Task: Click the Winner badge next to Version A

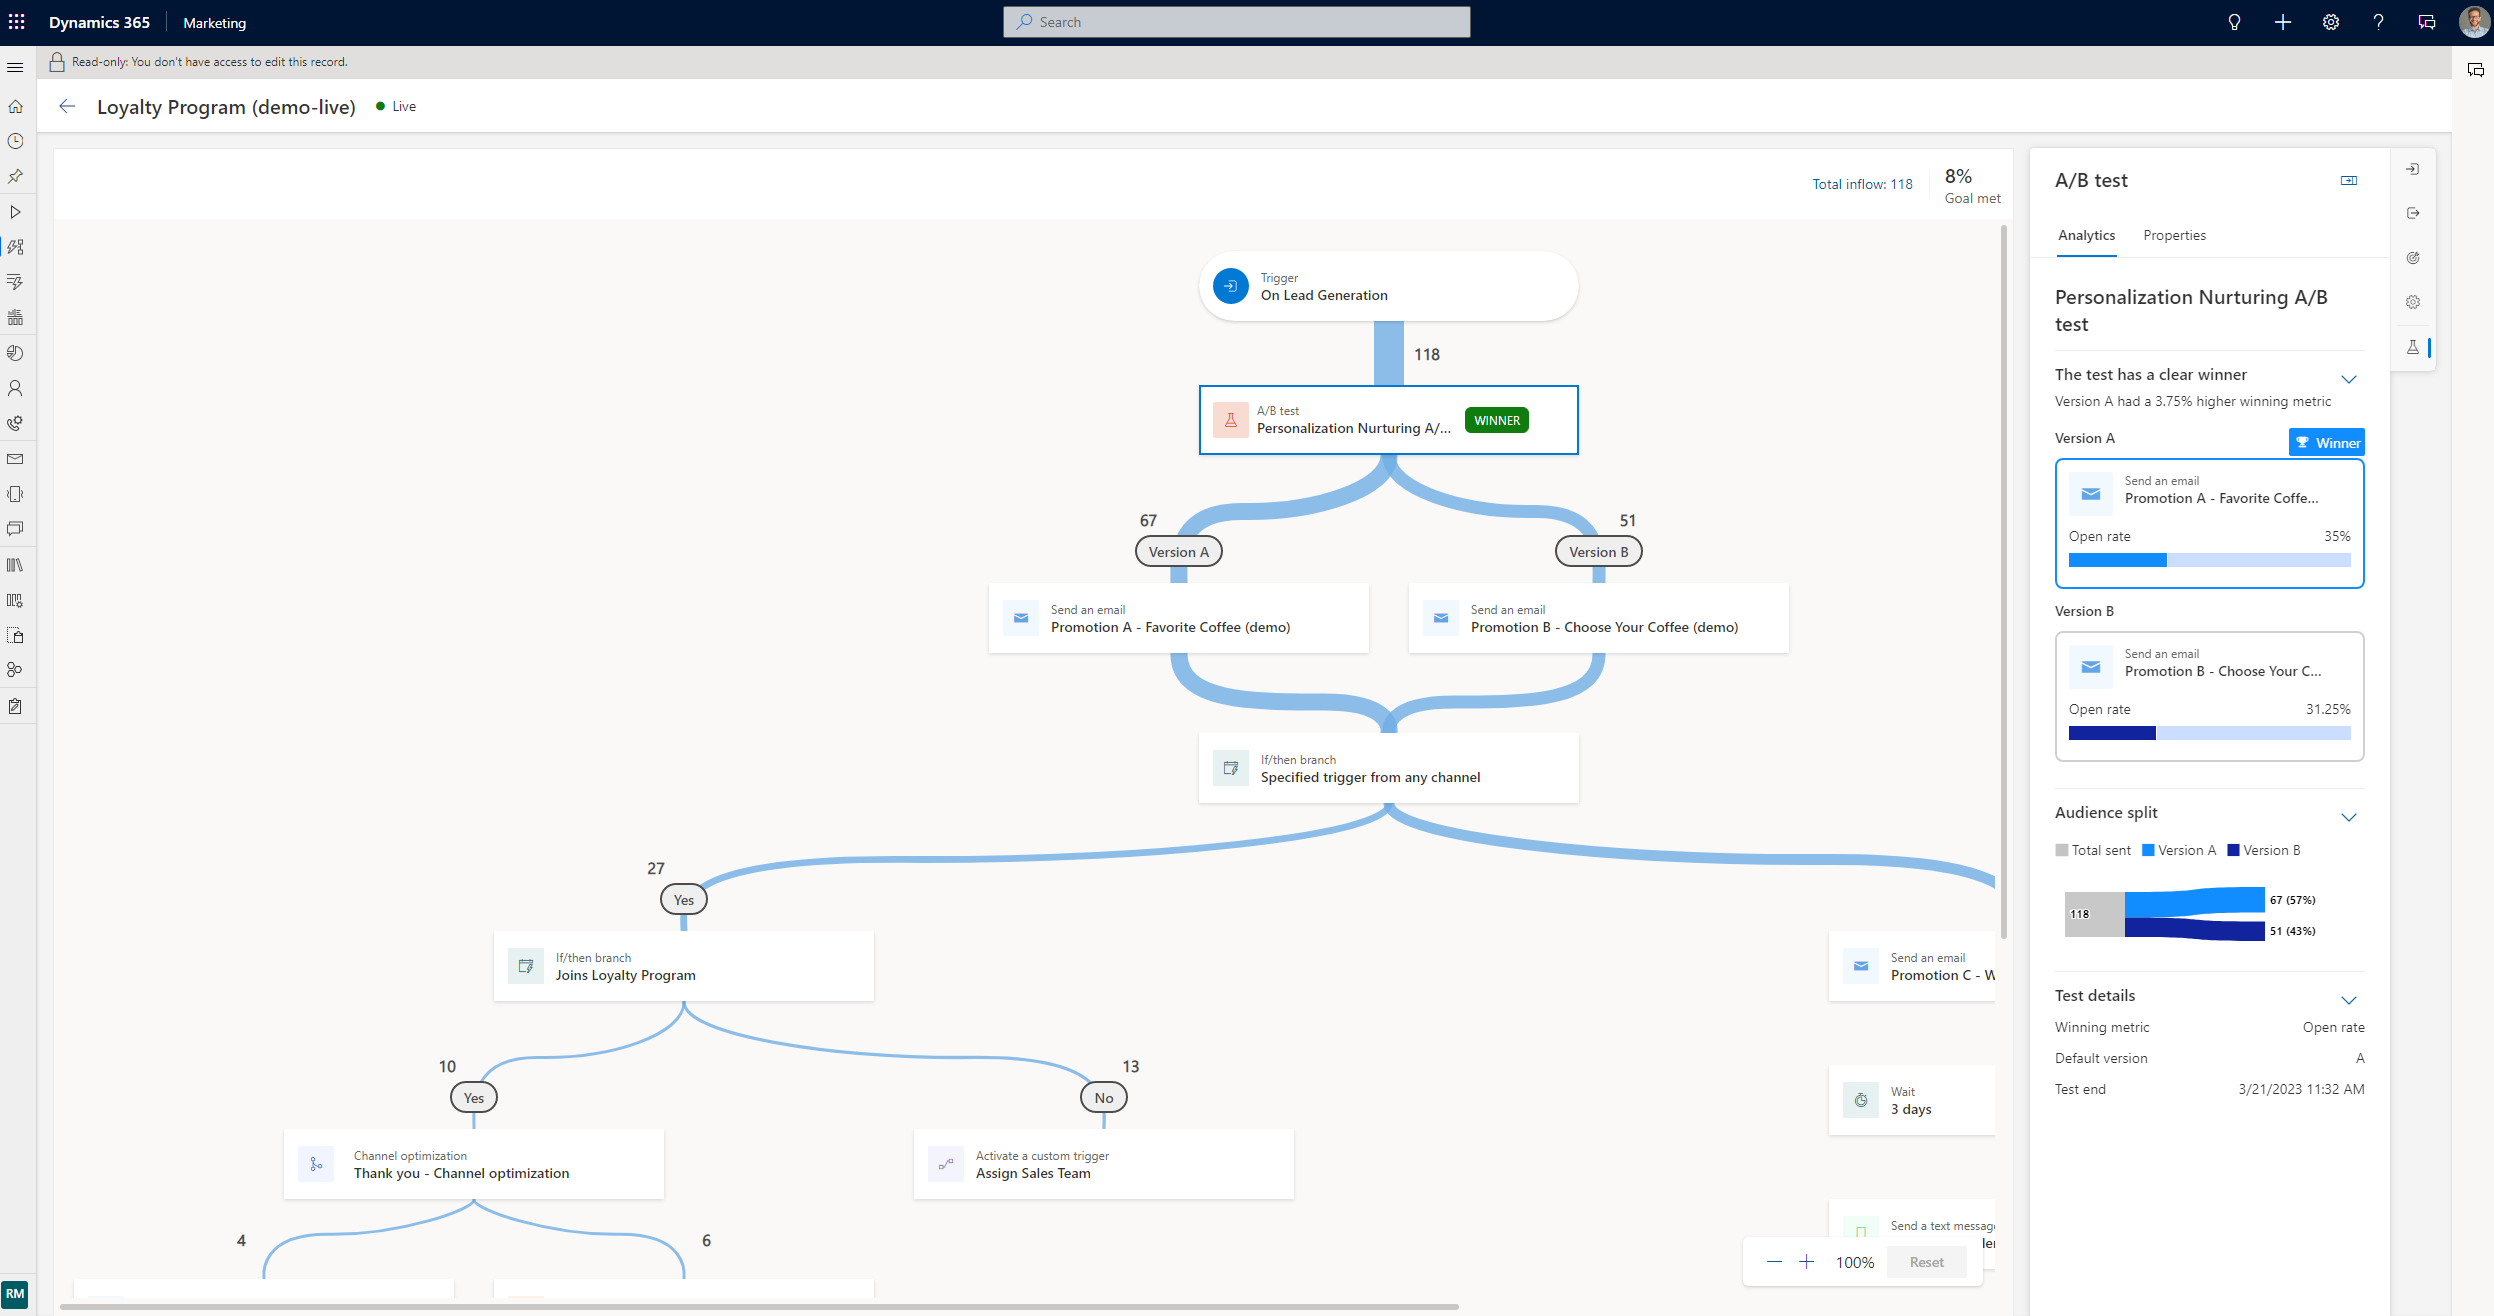Action: click(2327, 442)
